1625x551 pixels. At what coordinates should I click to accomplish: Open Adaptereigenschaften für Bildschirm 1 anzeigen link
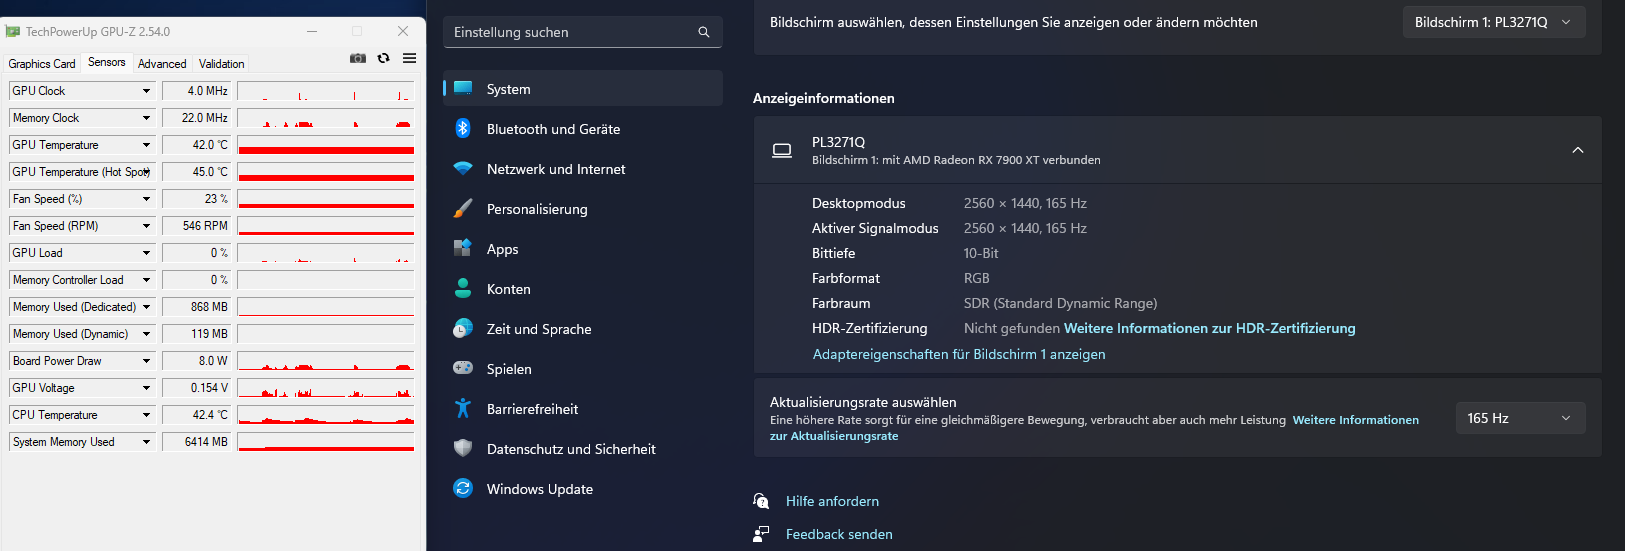[x=959, y=354]
